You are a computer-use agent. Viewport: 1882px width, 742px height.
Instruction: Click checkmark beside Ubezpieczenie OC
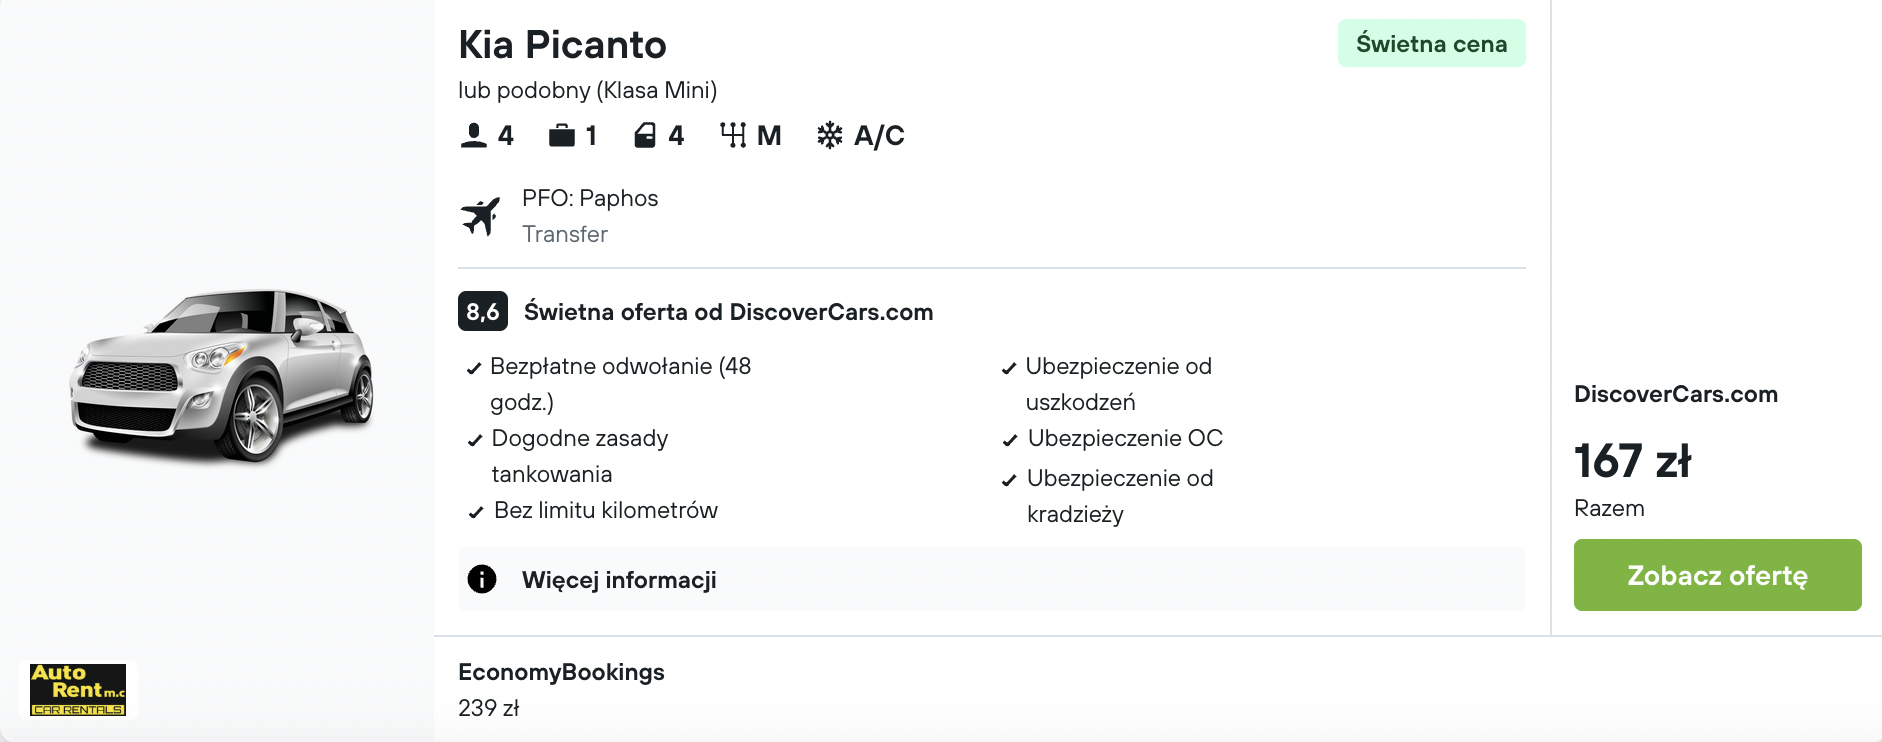1010,440
